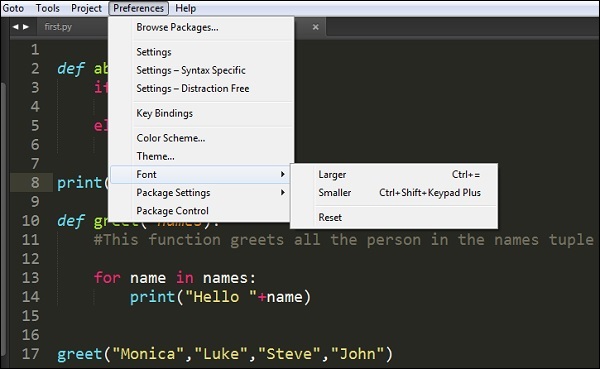This screenshot has width=600, height=369.
Task: Click the 'for' keyword on line 13
Action: [107, 278]
